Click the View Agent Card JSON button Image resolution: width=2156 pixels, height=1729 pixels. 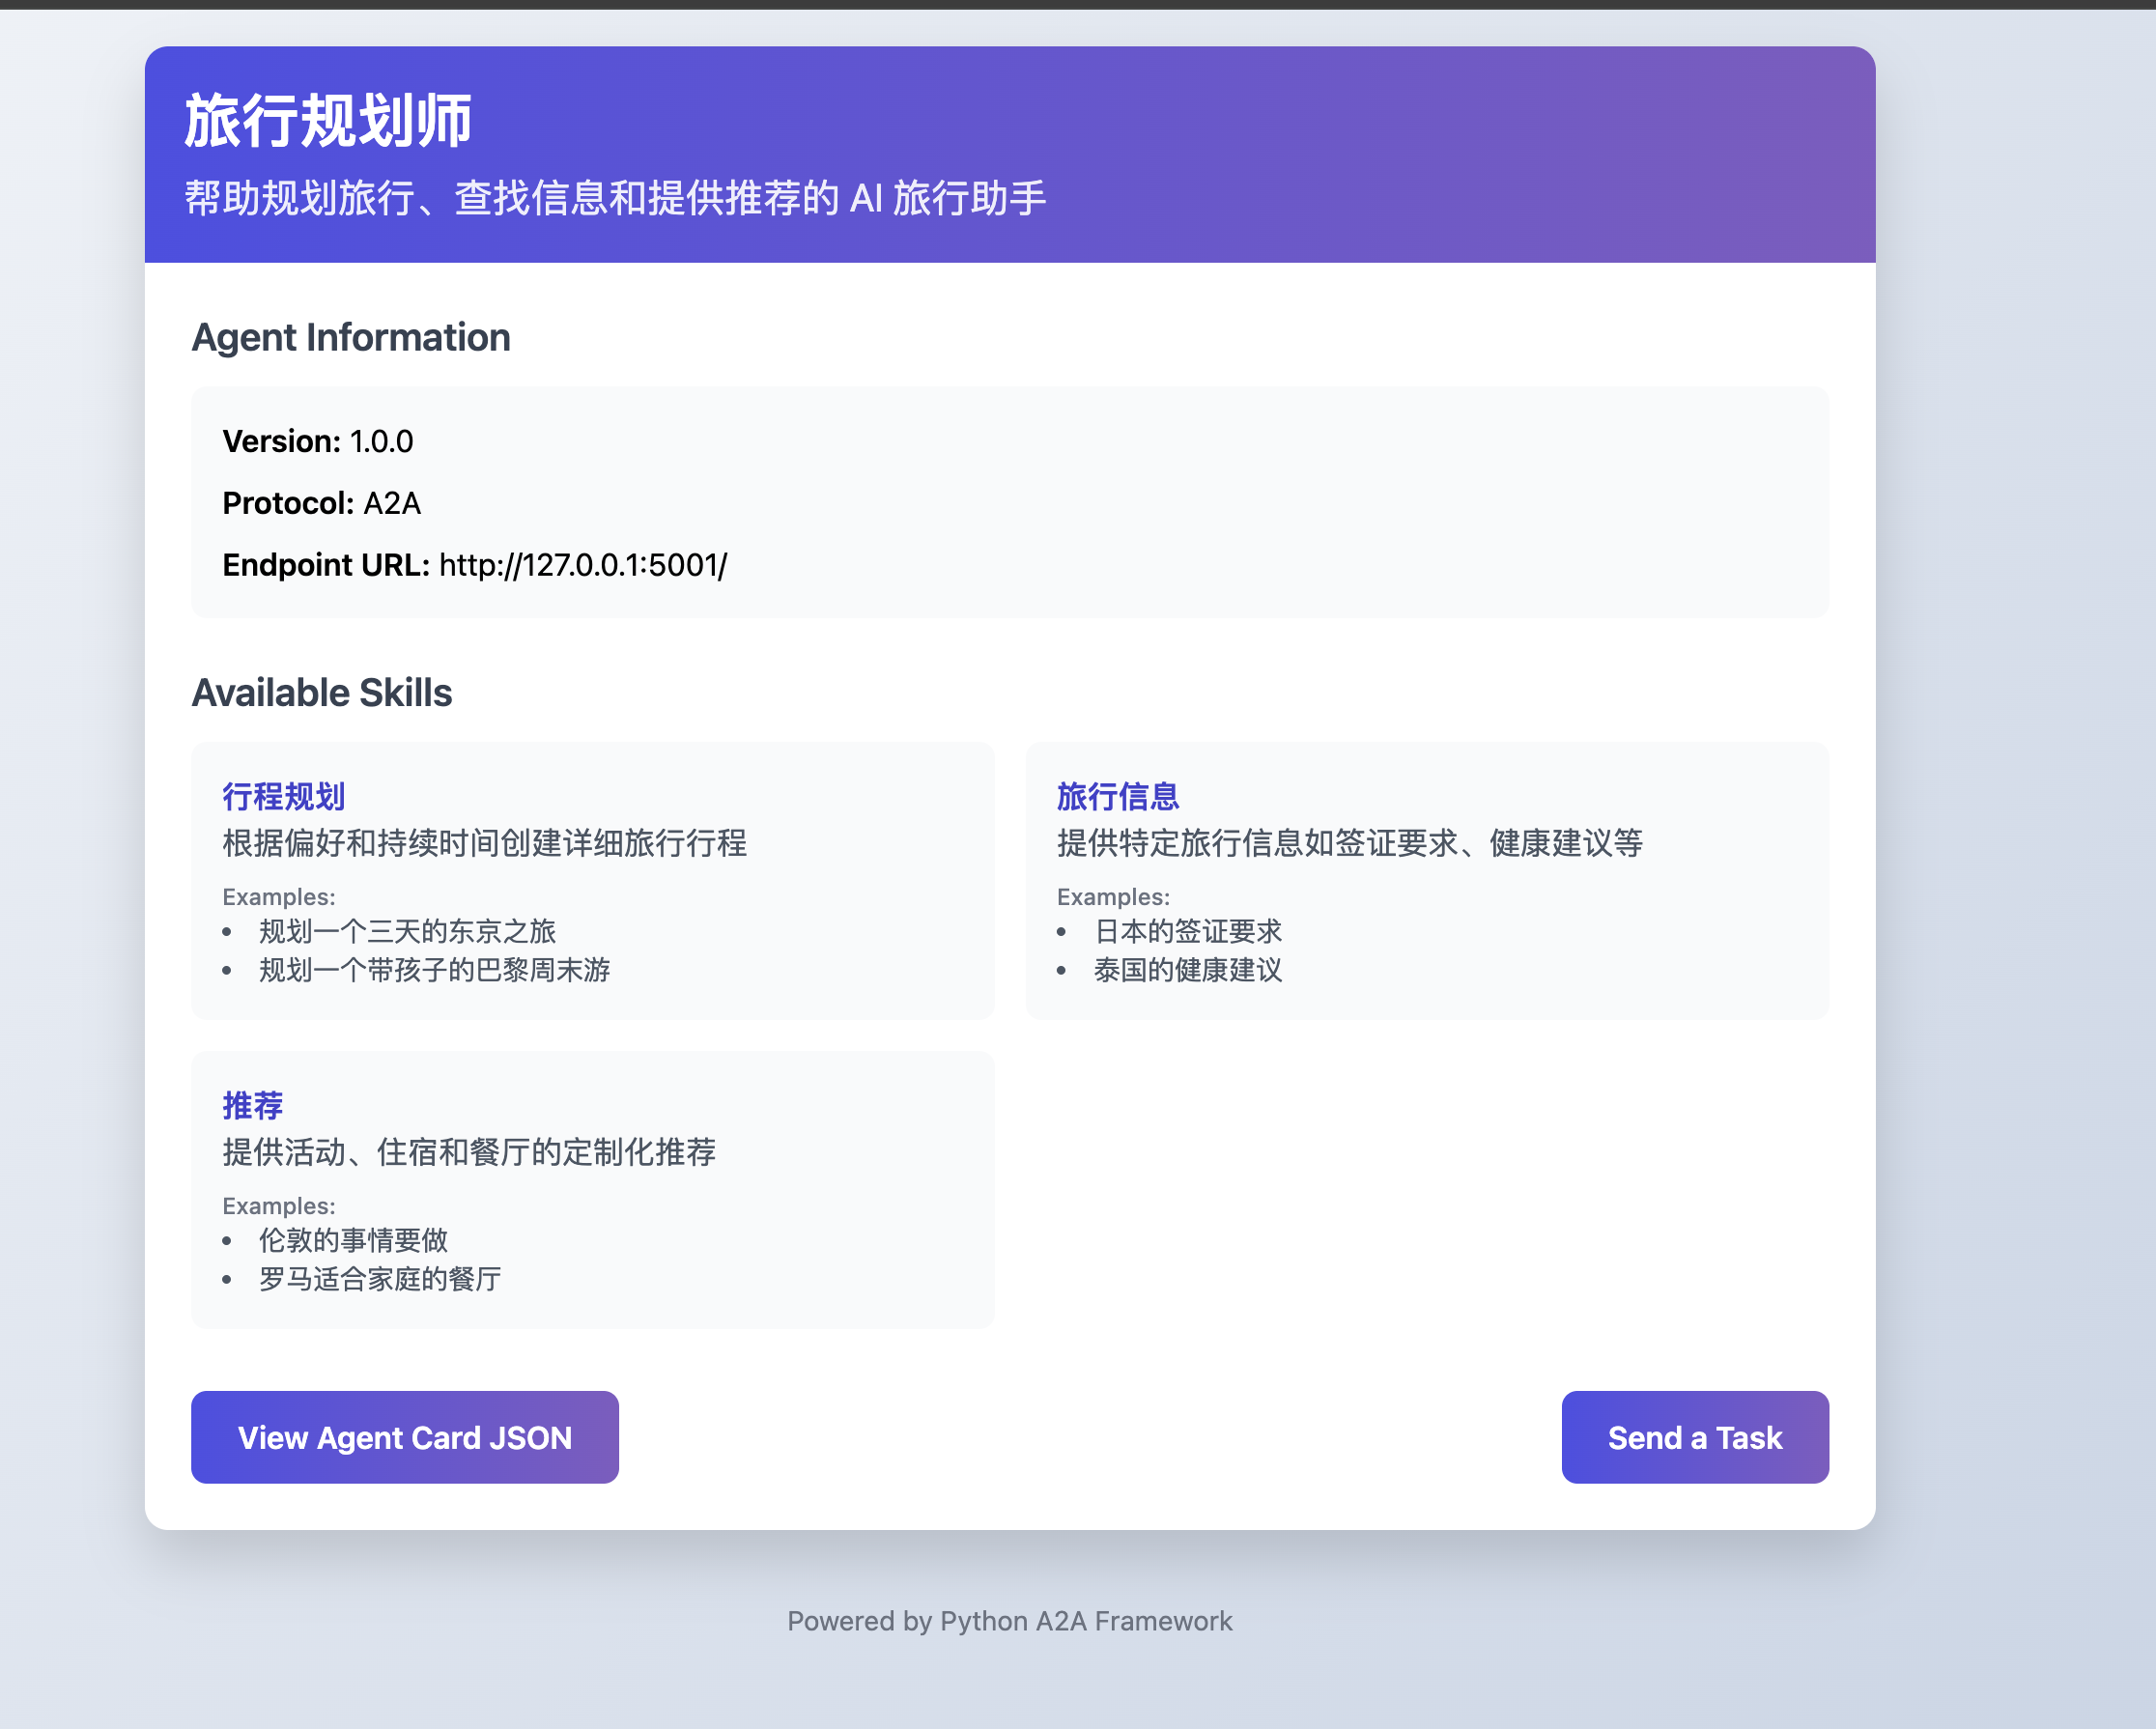[x=404, y=1437]
